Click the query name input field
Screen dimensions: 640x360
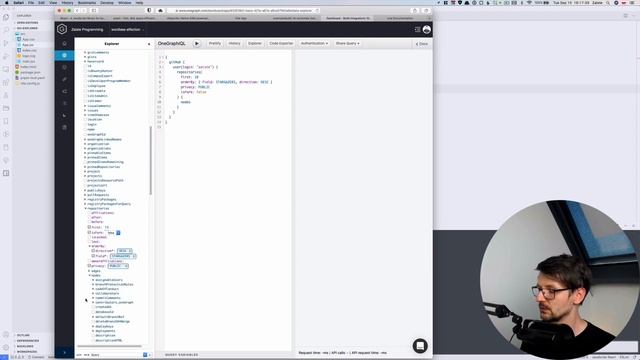pyautogui.click(x=116, y=355)
